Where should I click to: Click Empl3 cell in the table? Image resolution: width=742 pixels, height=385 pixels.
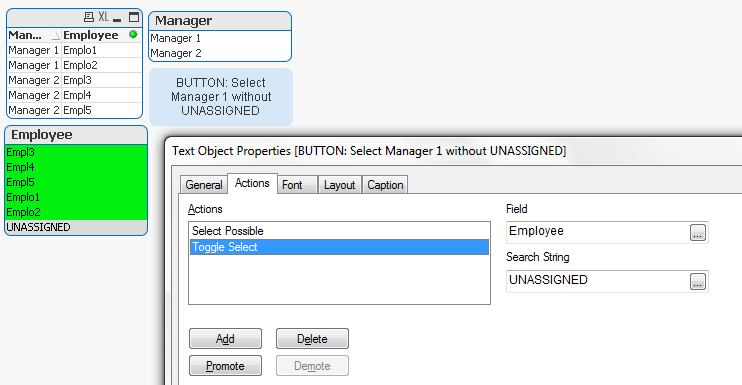(102, 80)
